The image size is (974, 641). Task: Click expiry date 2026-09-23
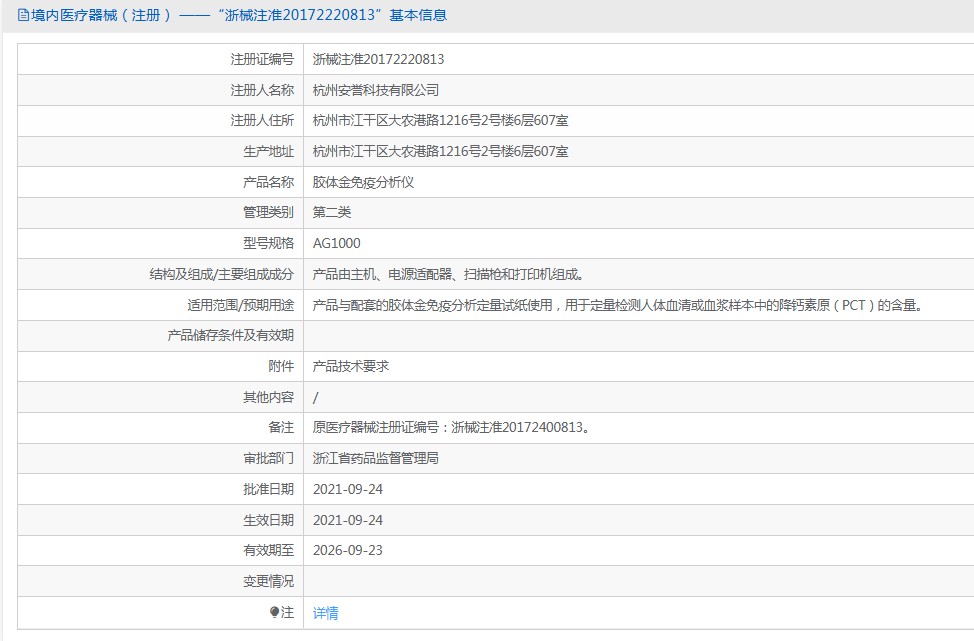[348, 550]
